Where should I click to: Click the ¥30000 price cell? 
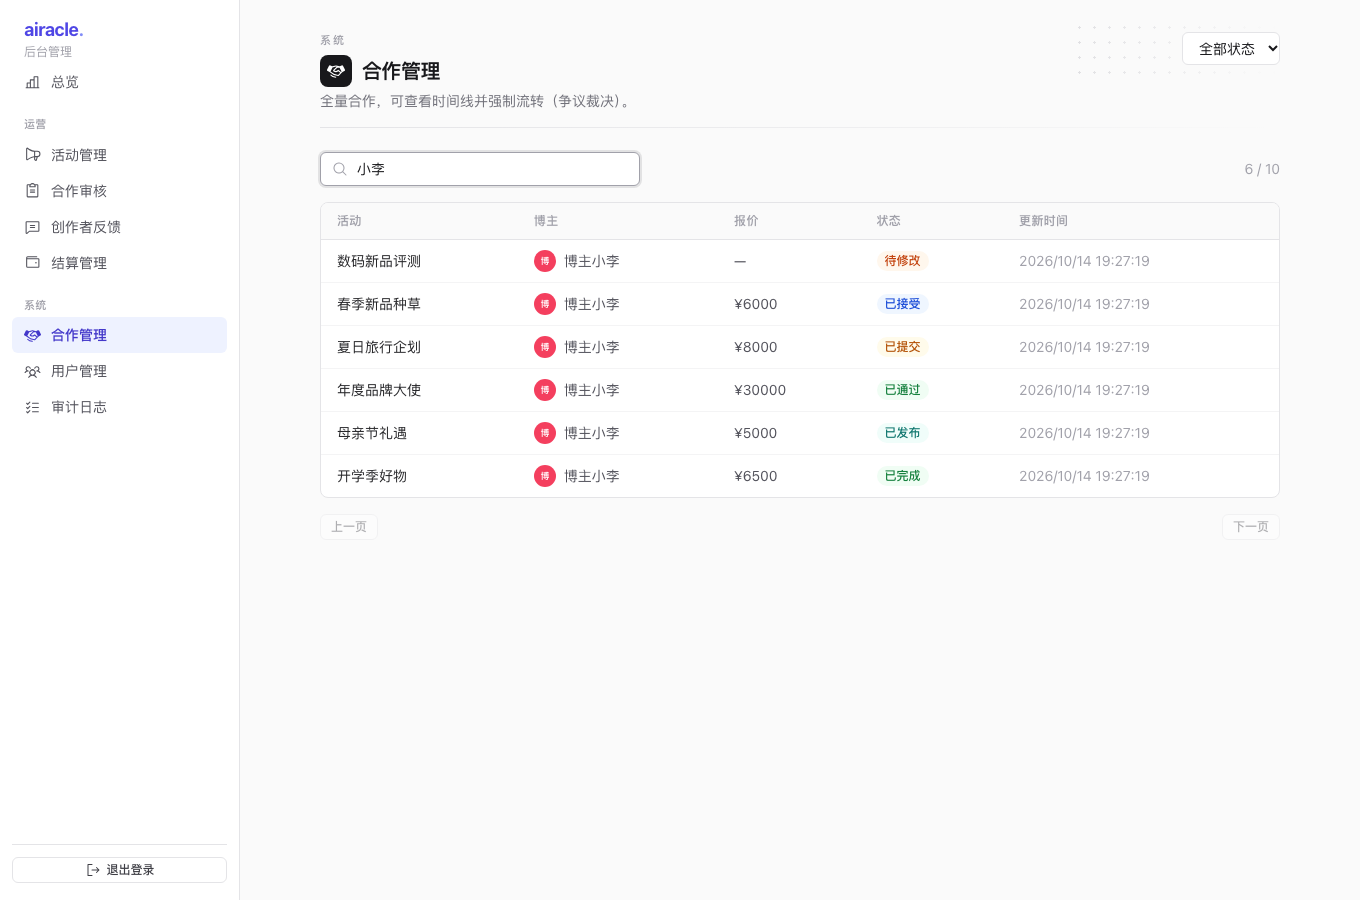760,390
